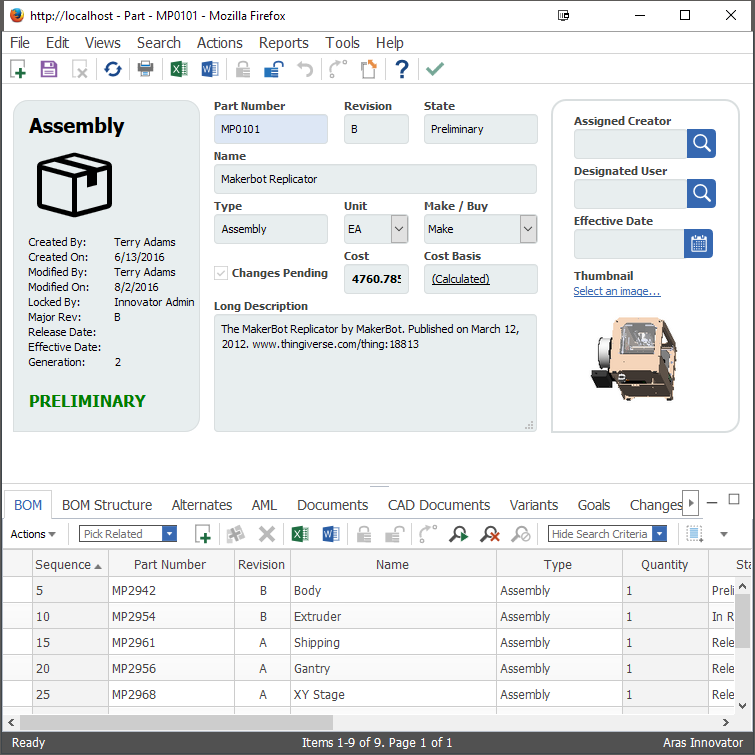Click the Select an image link

(617, 291)
